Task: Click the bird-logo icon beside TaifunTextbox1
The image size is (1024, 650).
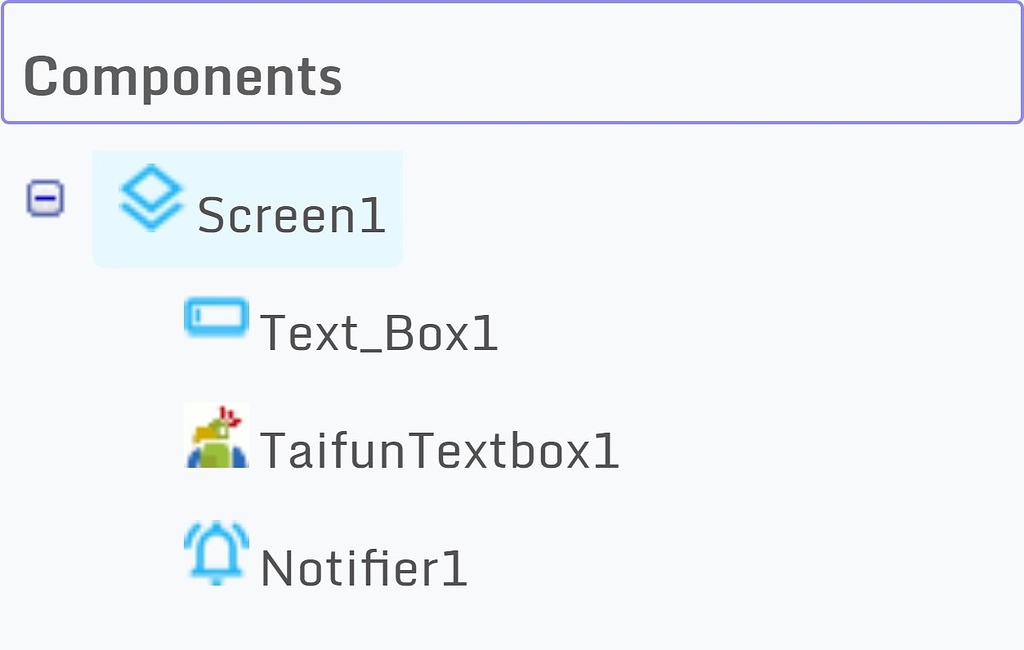Action: [x=214, y=436]
